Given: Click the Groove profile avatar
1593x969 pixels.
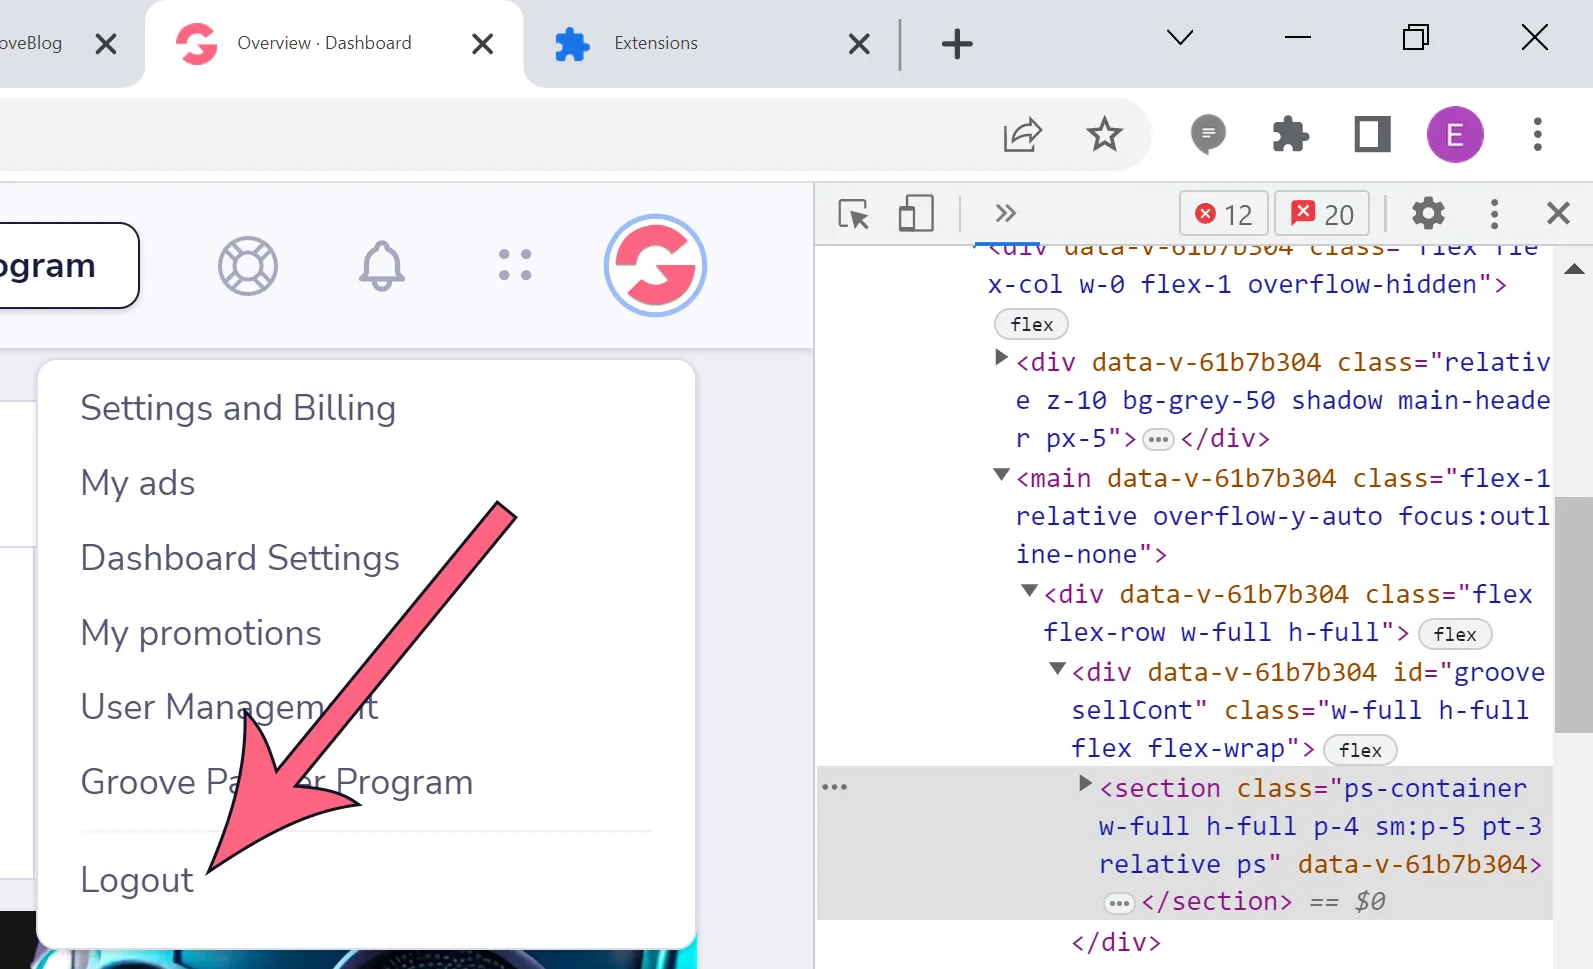Looking at the screenshot, I should coord(655,266).
